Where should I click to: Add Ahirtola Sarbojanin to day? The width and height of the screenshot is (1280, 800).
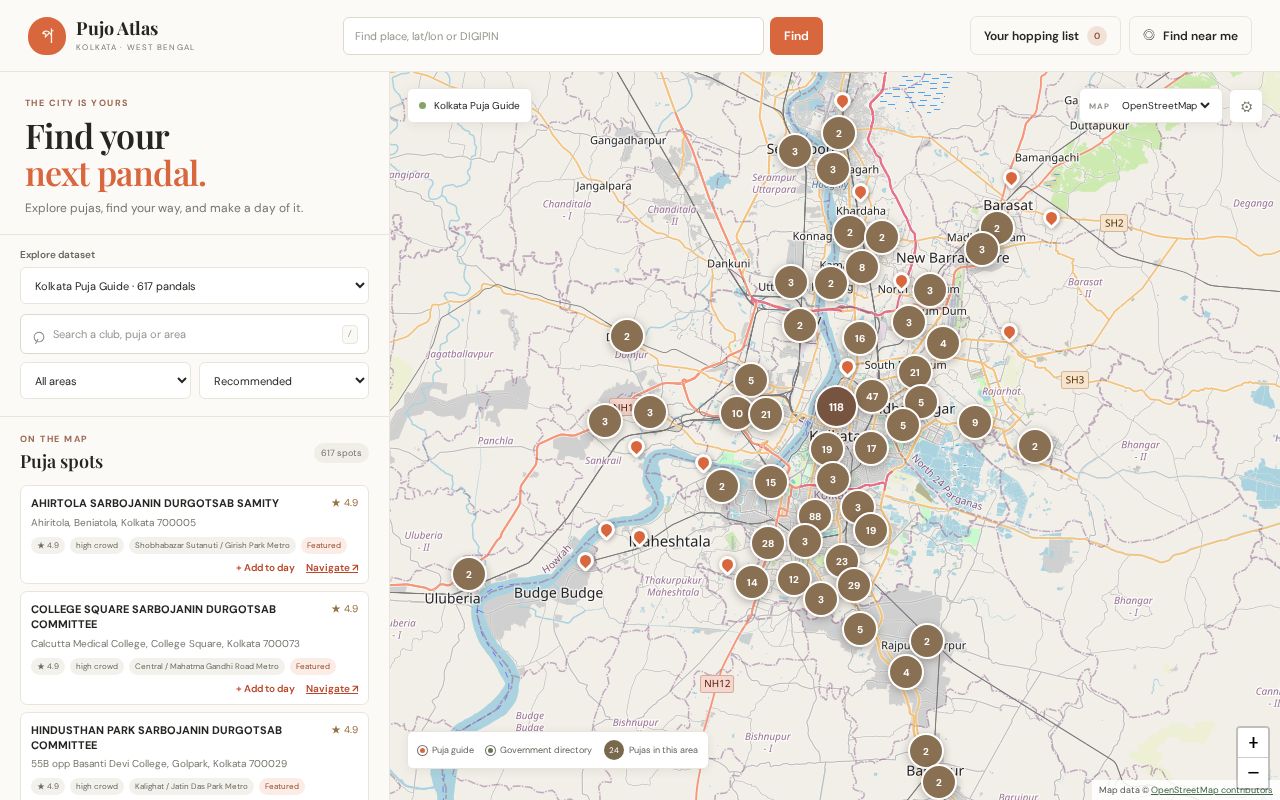[x=265, y=568]
